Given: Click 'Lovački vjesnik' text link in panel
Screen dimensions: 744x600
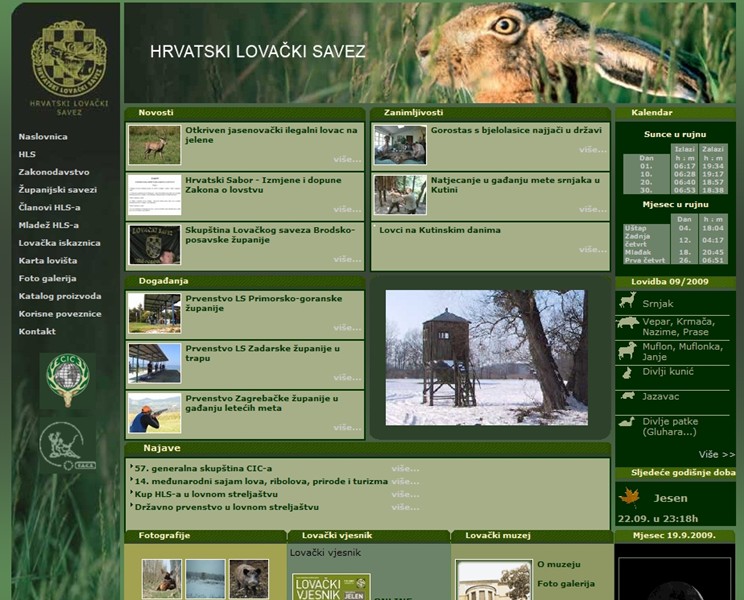Looking at the screenshot, I should (x=325, y=553).
